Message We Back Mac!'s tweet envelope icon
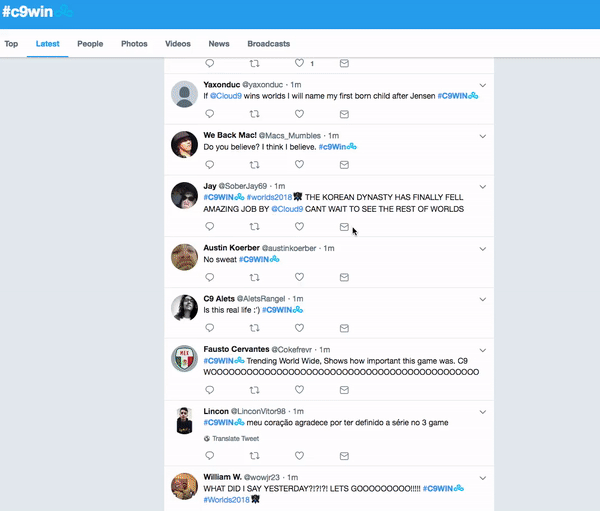This screenshot has height=511, width=600. (344, 165)
